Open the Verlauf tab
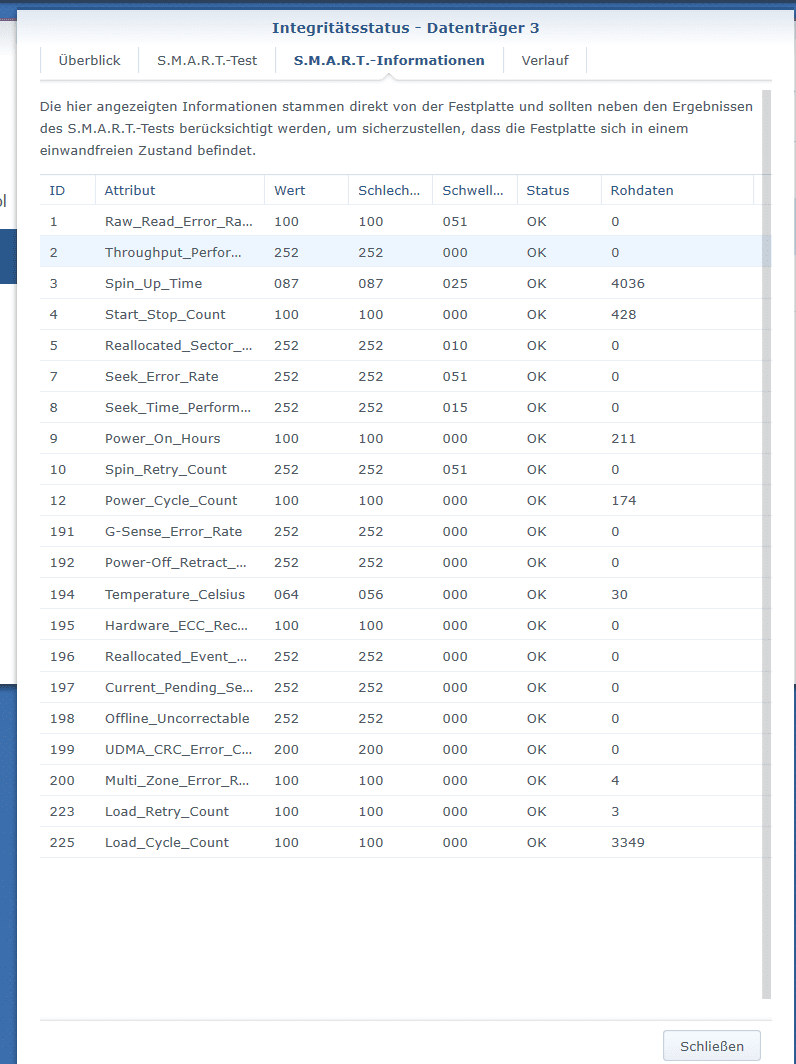The width and height of the screenshot is (796, 1064). [545, 60]
